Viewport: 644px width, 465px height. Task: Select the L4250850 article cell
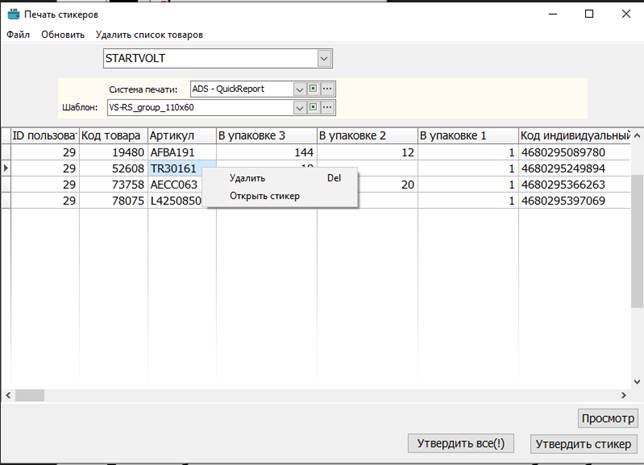[x=177, y=201]
